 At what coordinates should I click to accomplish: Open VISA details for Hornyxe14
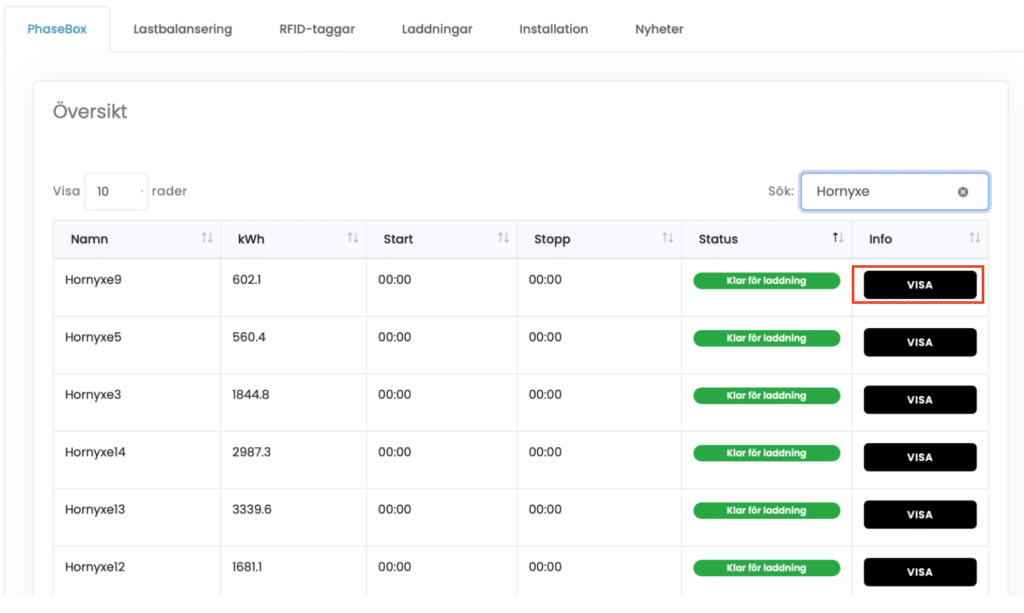[920, 457]
